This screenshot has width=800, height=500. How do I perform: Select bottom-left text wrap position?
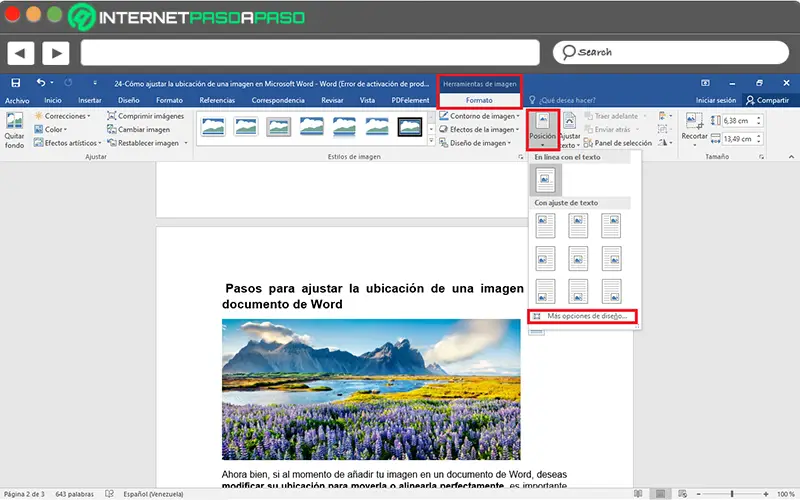[545, 291]
